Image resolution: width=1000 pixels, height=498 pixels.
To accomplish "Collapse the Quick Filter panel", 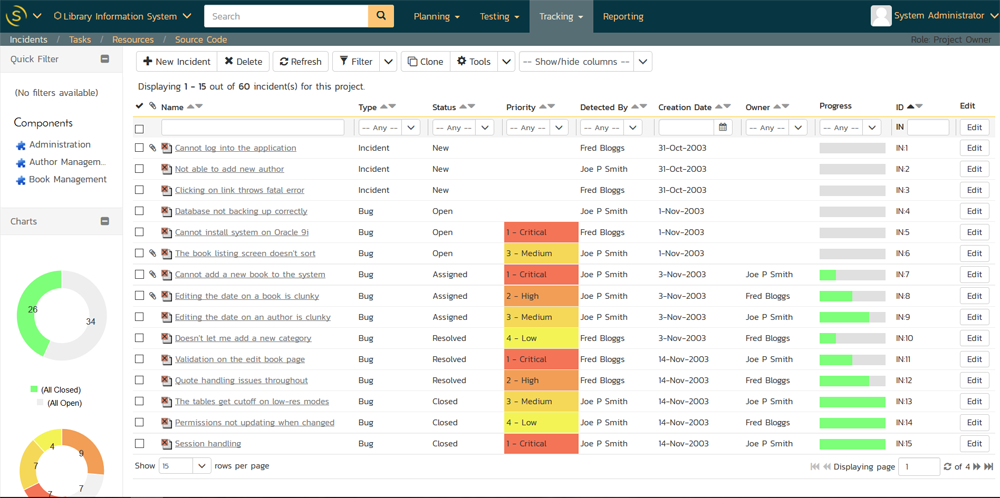I will tap(105, 59).
